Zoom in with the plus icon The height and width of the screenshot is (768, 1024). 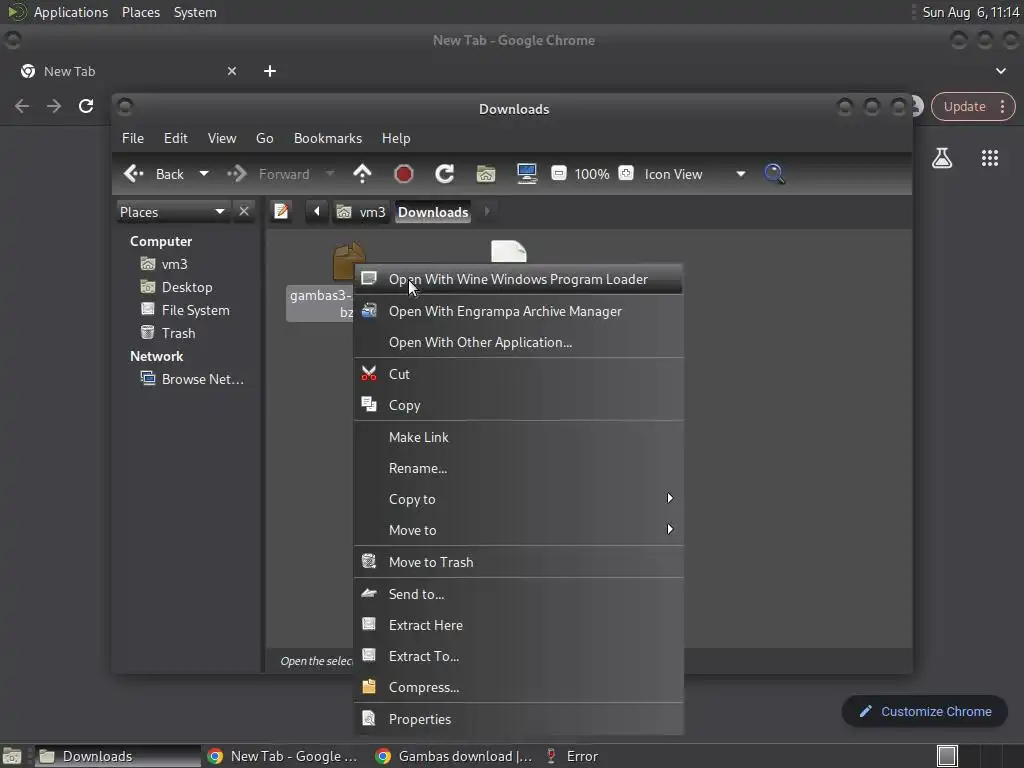(x=626, y=174)
